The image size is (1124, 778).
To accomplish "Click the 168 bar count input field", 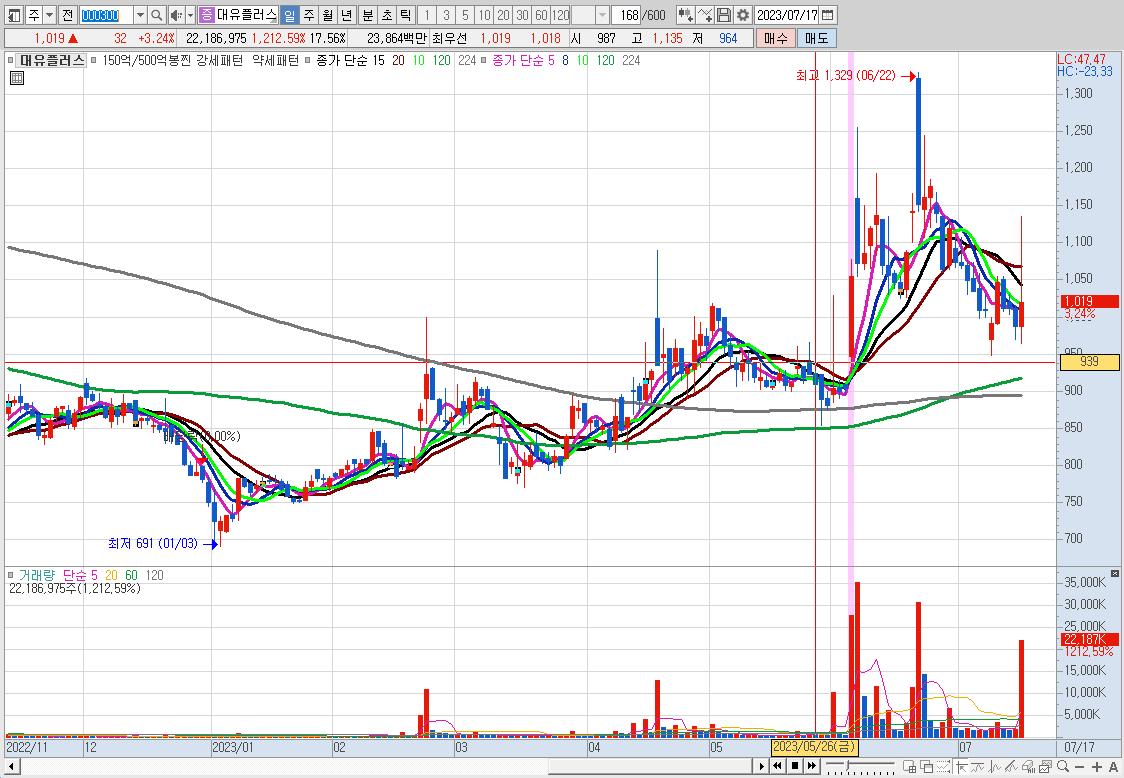I will click(x=626, y=14).
